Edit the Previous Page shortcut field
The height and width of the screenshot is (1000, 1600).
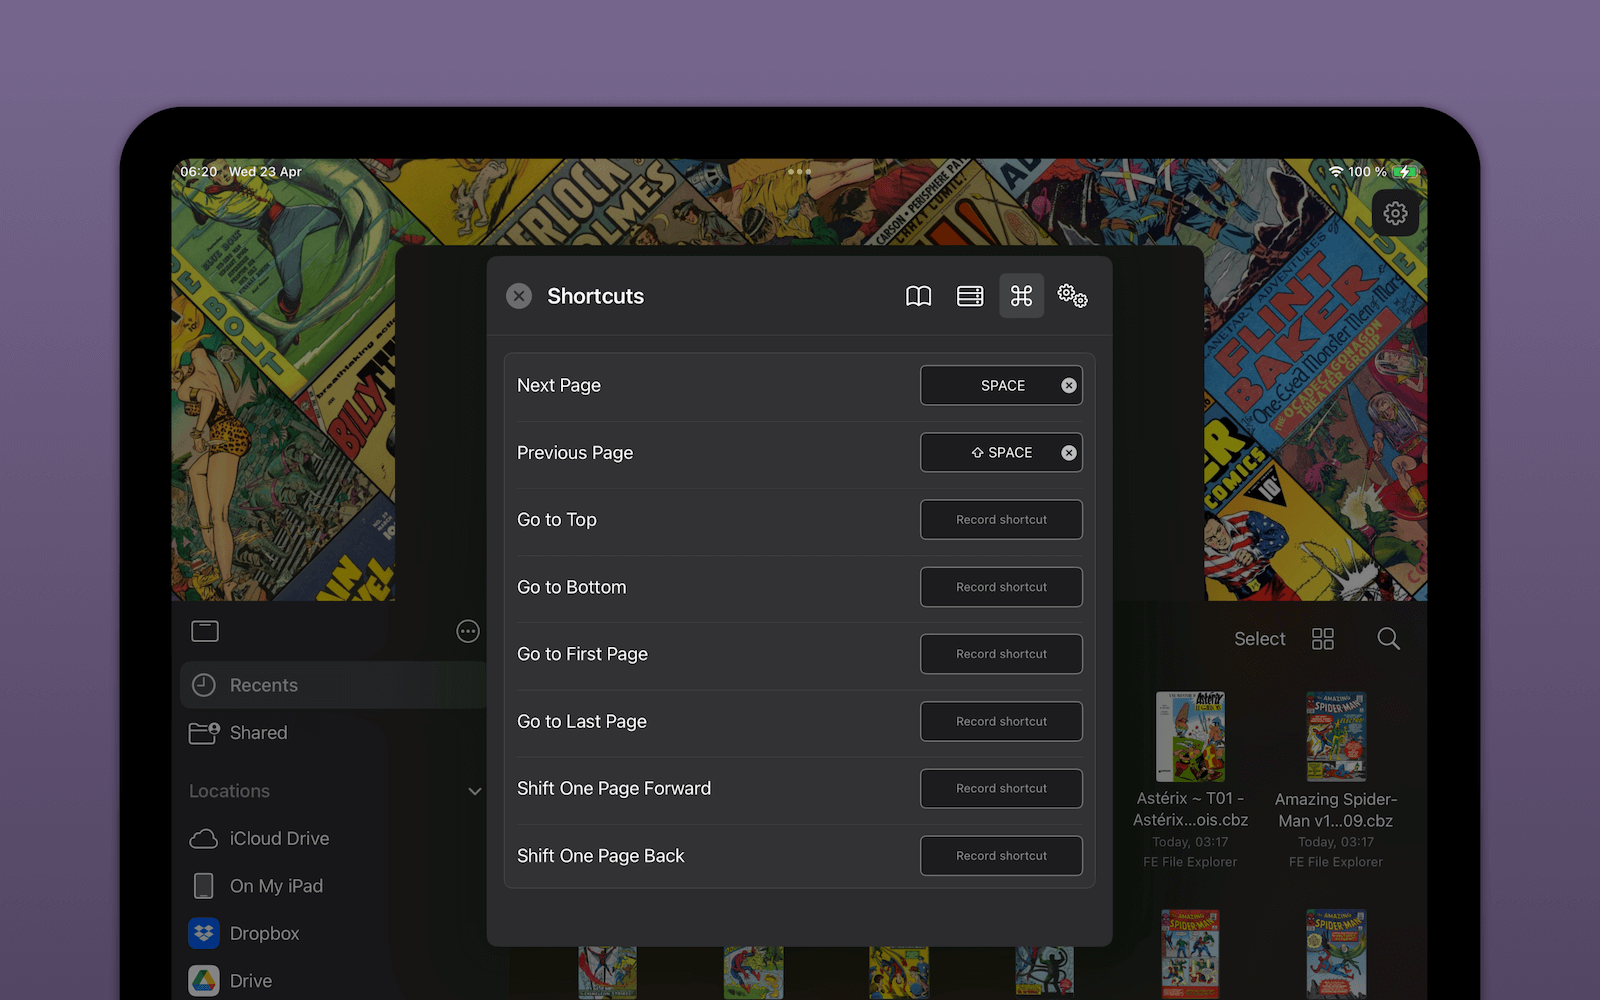pos(1001,453)
